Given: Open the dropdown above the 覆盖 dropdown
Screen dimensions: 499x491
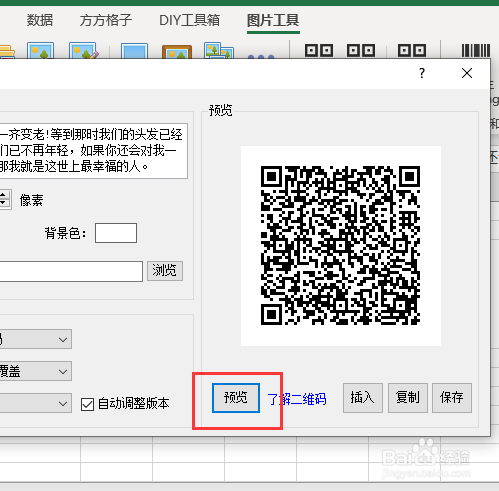Looking at the screenshot, I should coord(35,339).
